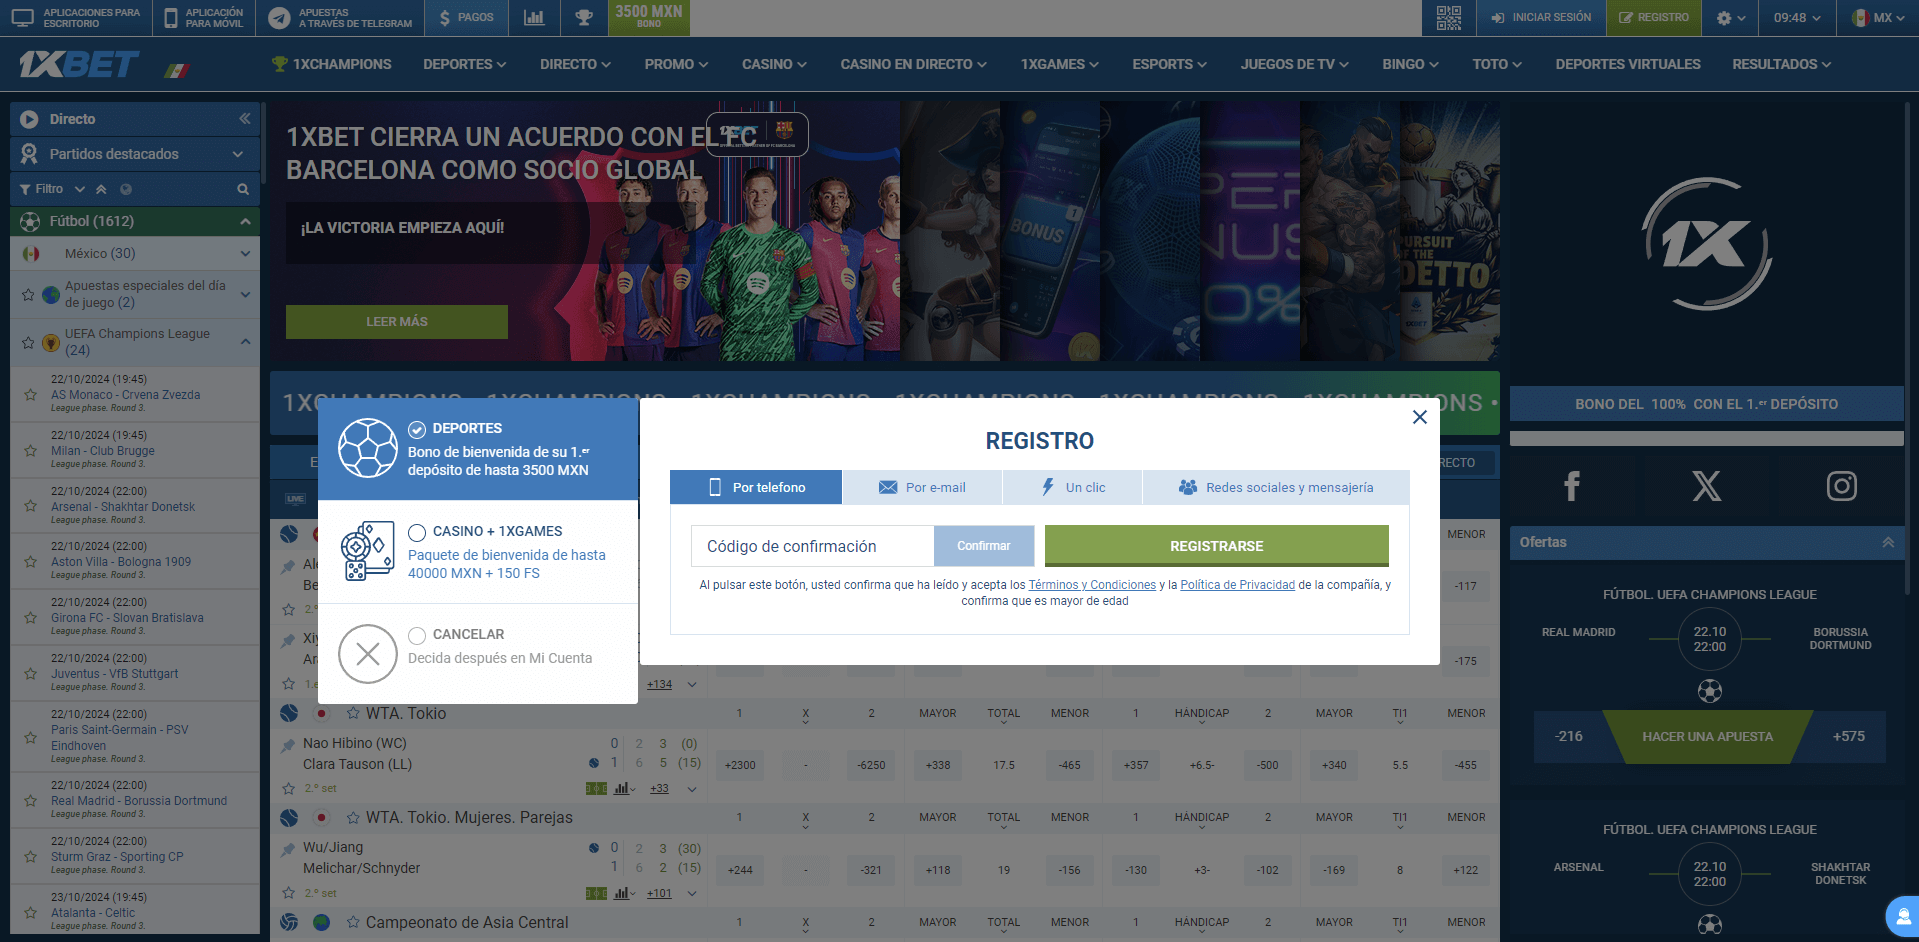Favorite Campeonato de Asia Central star
Viewport: 1919px width, 942px height.
click(353, 923)
